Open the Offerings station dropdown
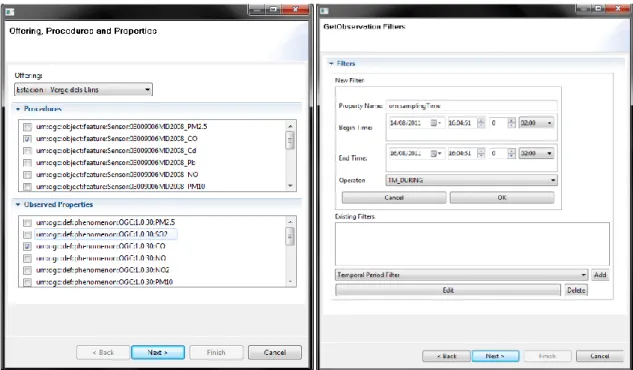Screen dimensions: 633x370 tap(83, 90)
